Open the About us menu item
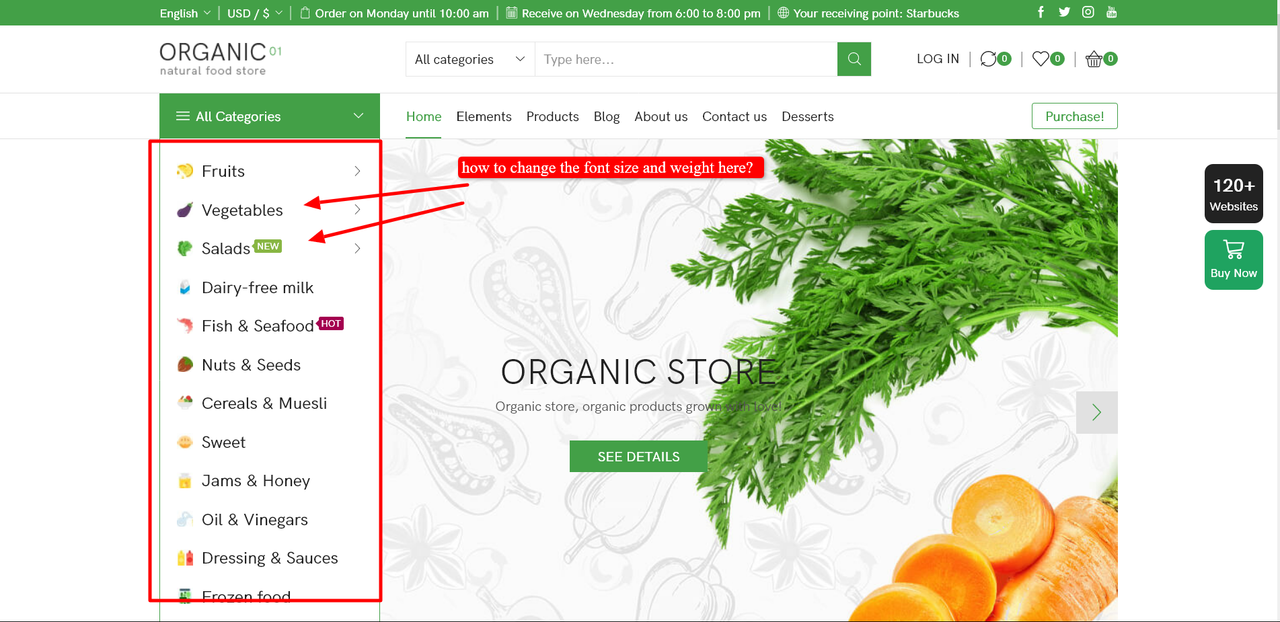Viewport: 1280px width, 622px height. point(661,116)
